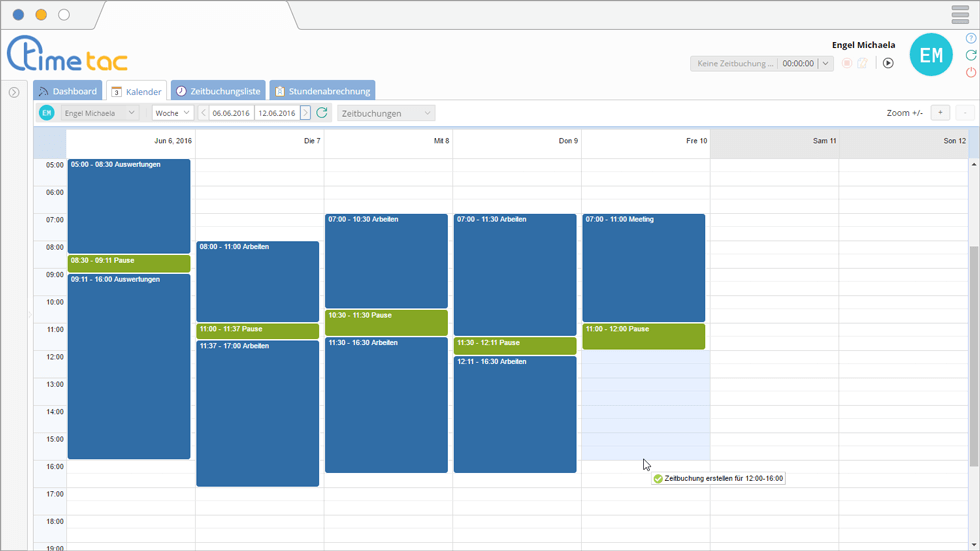The width and height of the screenshot is (980, 551).
Task: Click the timetac logo
Action: click(x=68, y=55)
